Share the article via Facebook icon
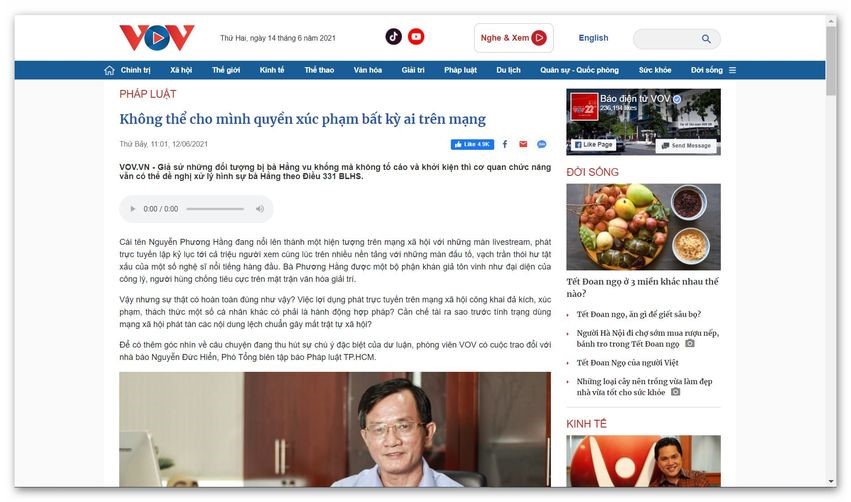851x502 pixels. 505,144
